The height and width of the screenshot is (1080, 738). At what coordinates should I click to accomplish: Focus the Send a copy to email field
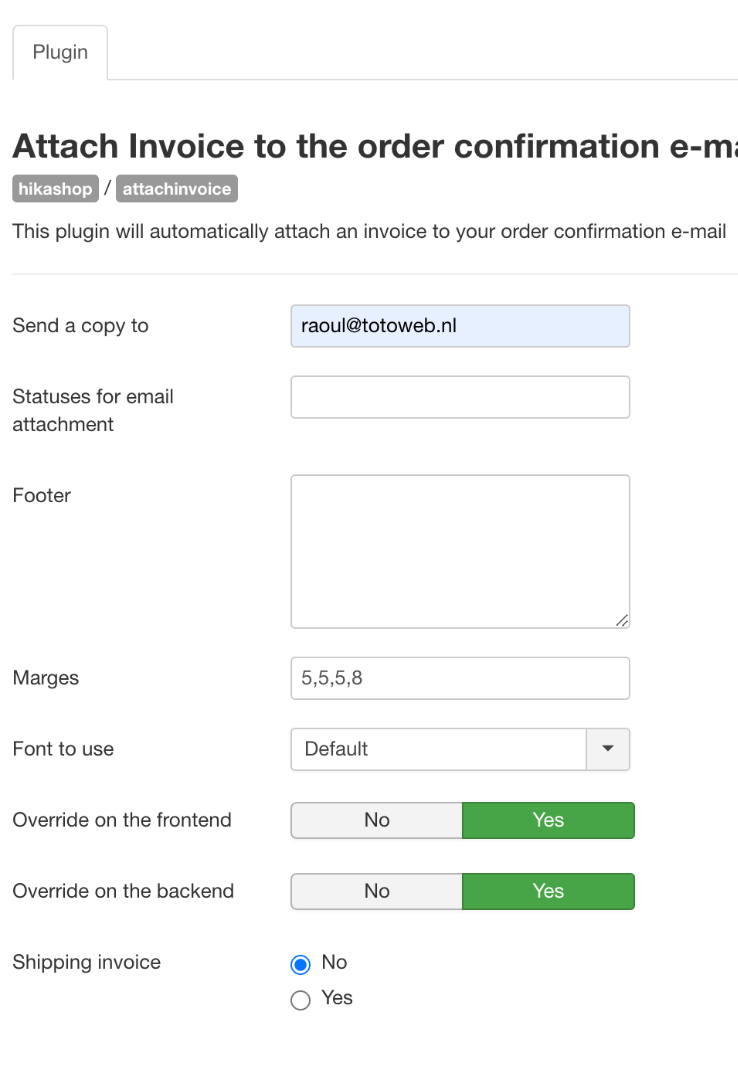460,326
